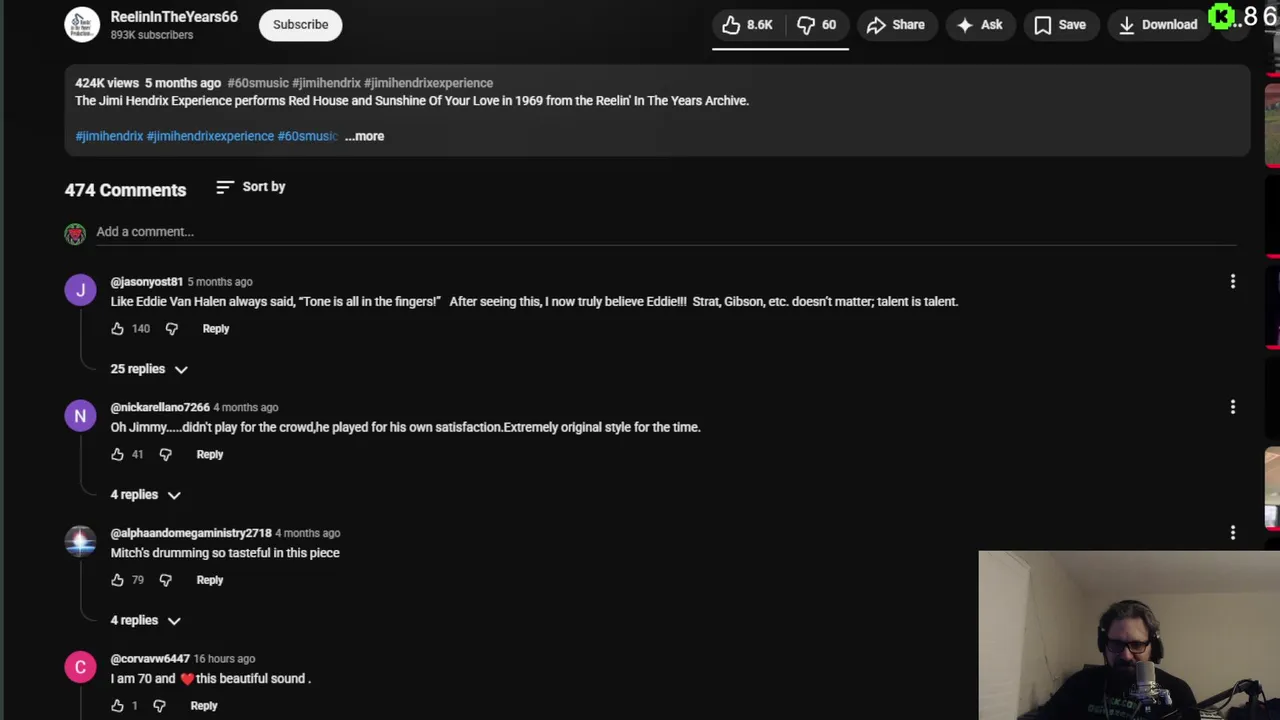Click the webcam overlay thumbnail

(x=1129, y=635)
